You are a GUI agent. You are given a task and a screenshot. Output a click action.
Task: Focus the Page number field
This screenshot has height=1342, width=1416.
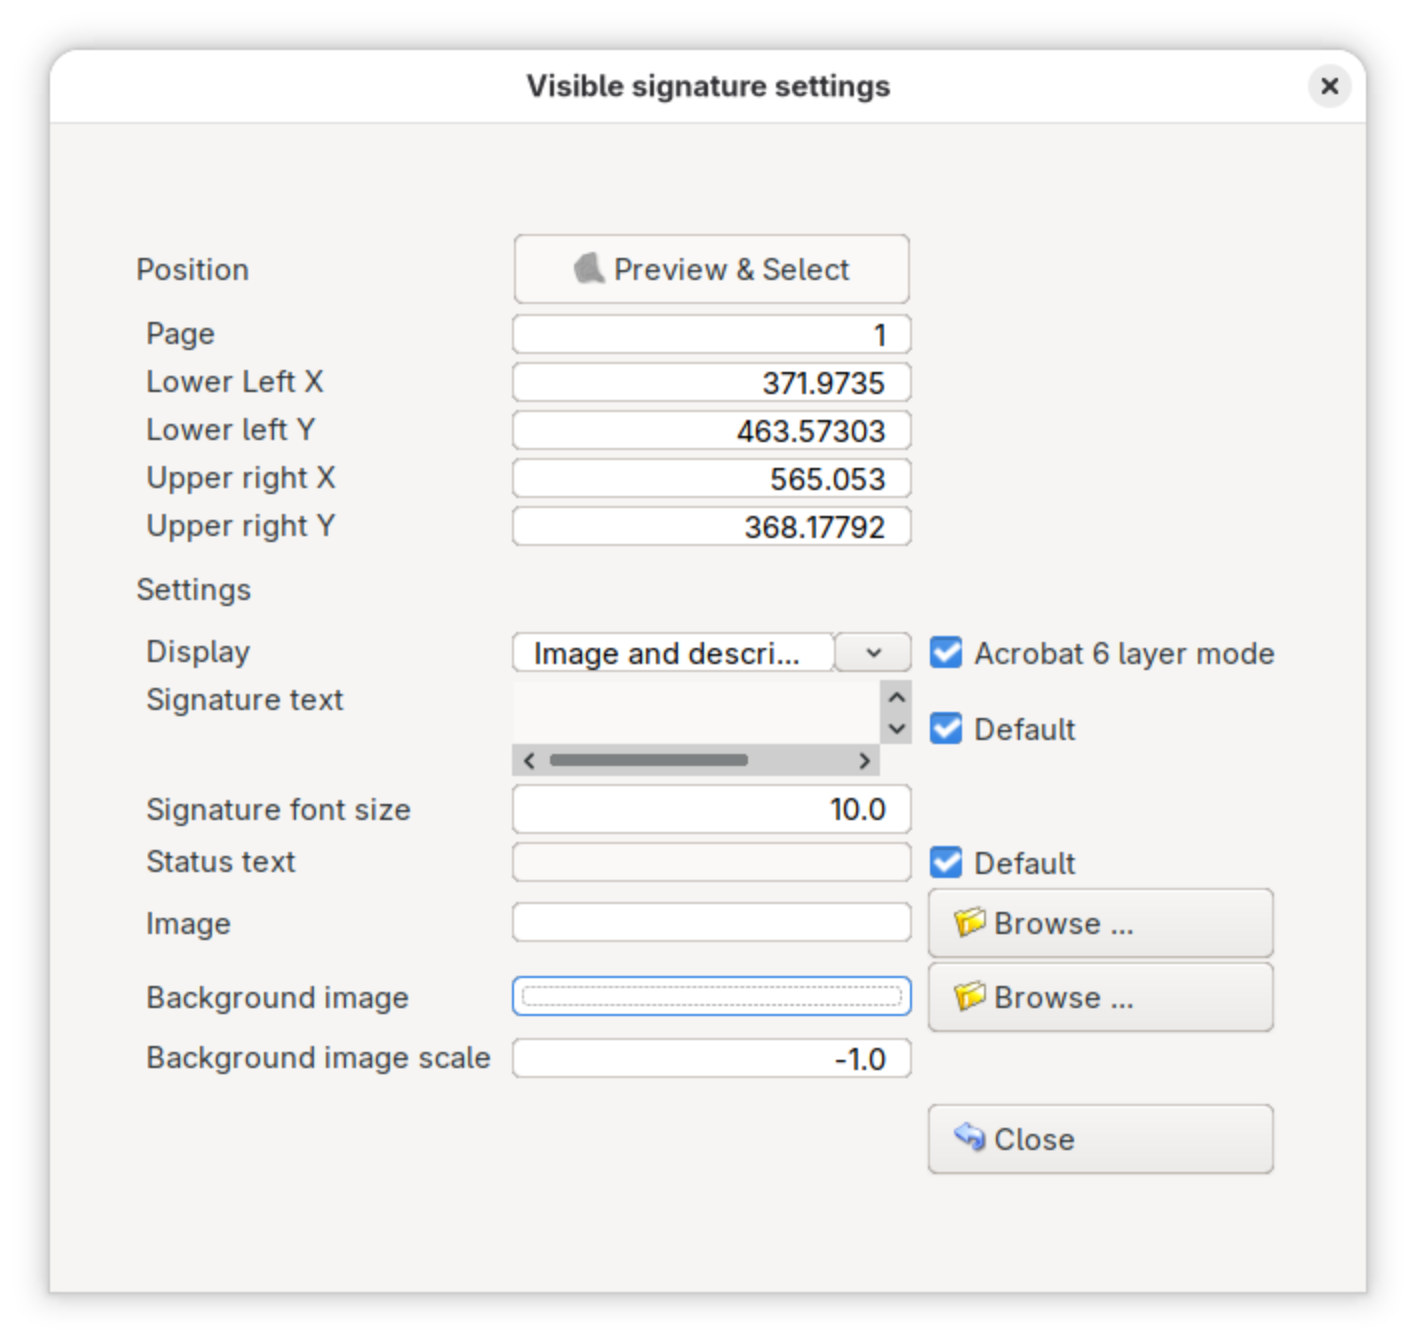click(711, 334)
